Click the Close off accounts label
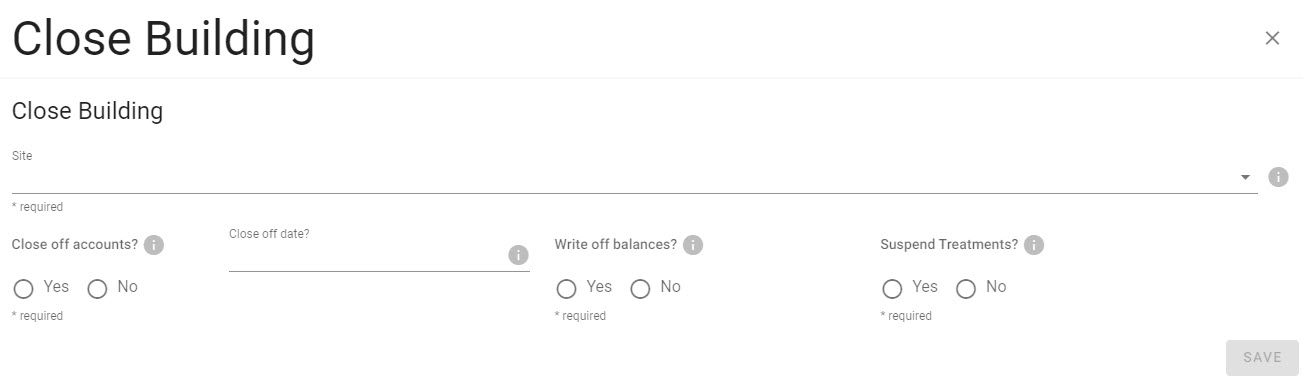The image size is (1303, 384). (75, 245)
